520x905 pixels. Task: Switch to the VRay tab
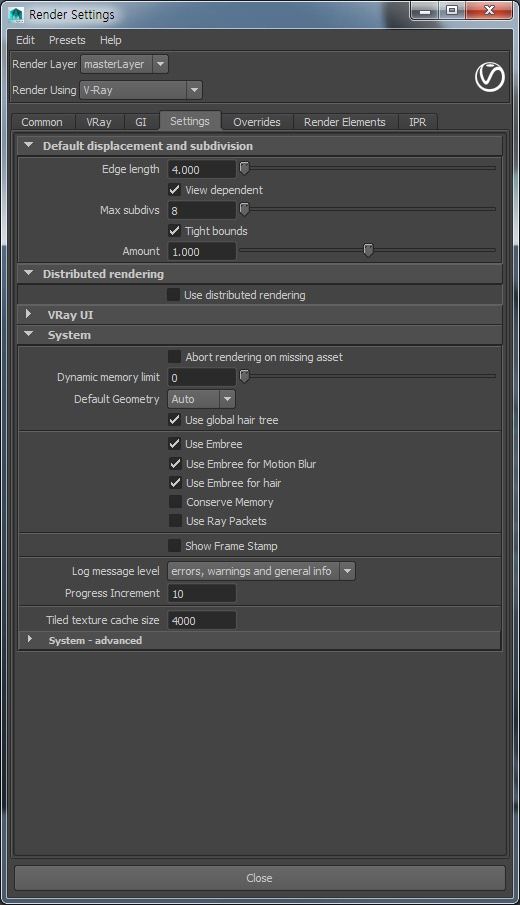coord(99,122)
